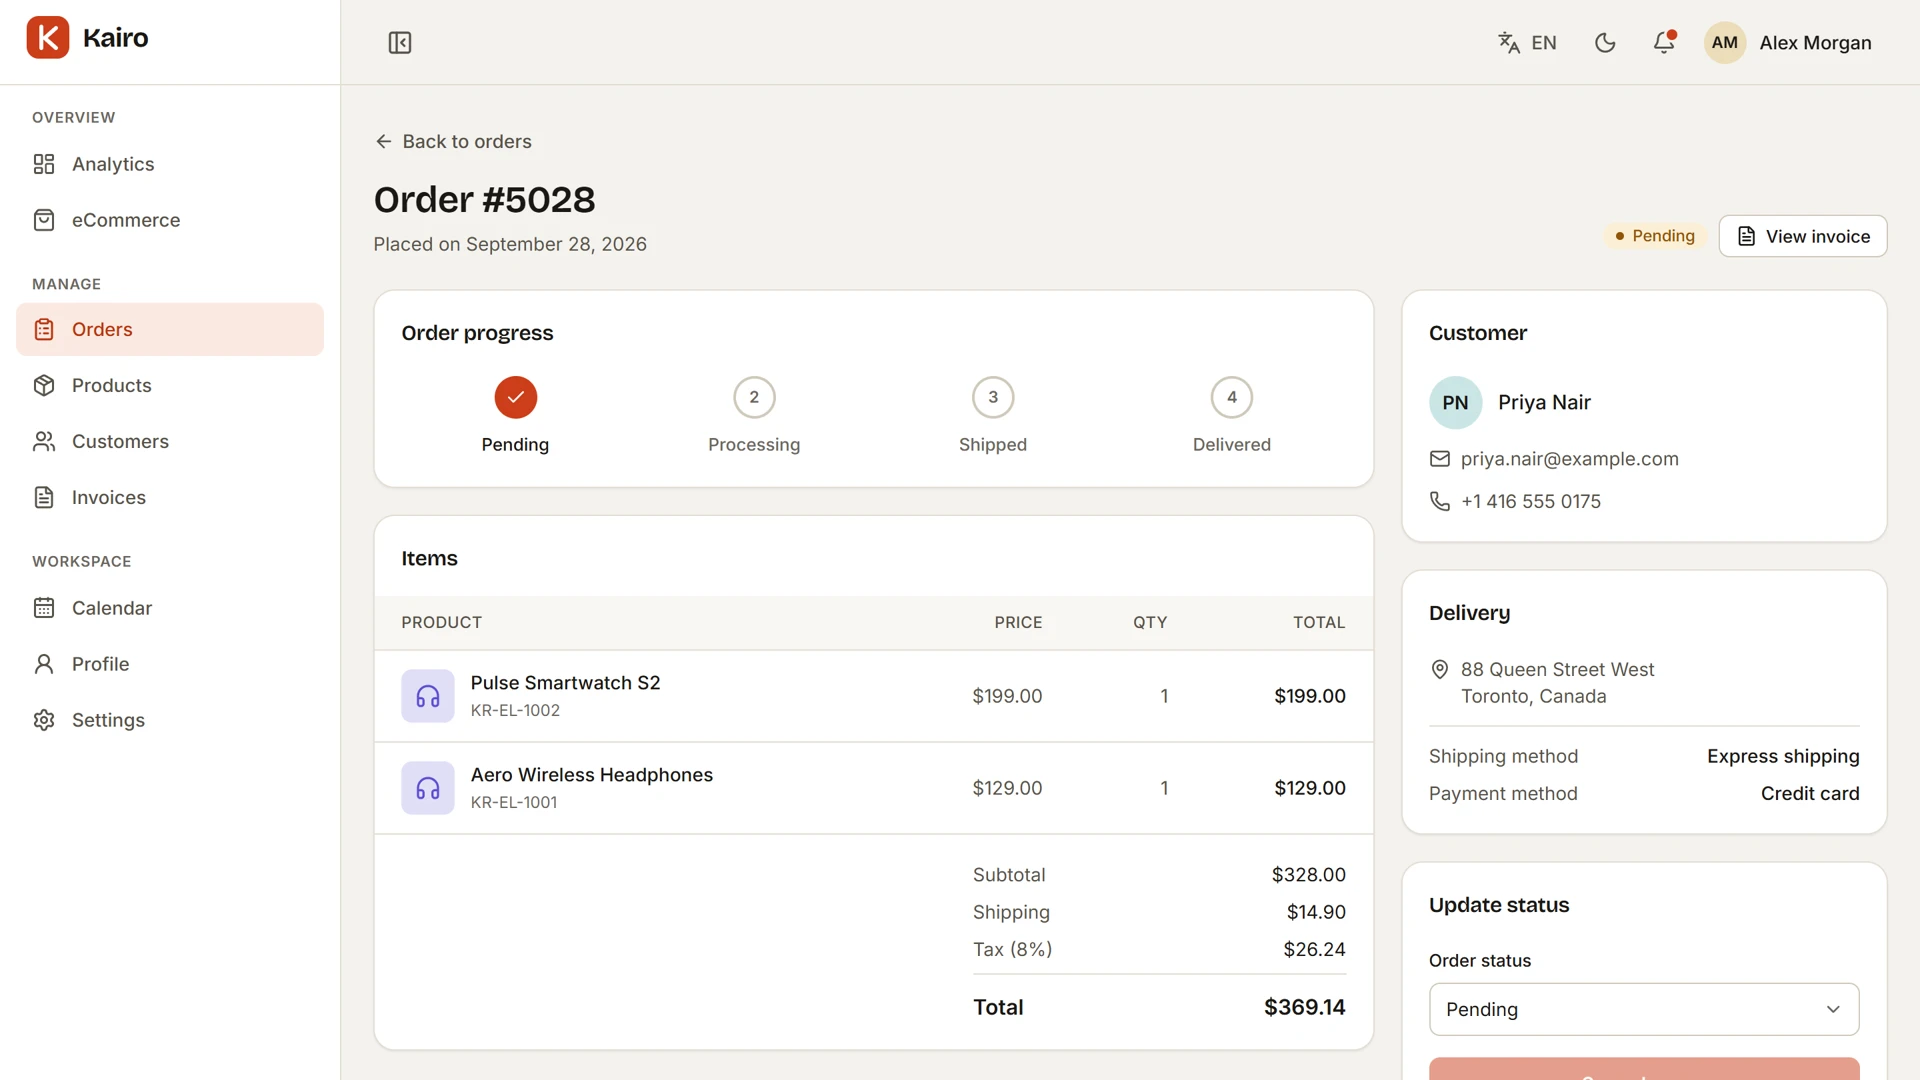This screenshot has width=1920, height=1080.
Task: Navigate to Customers page
Action: tap(170, 442)
